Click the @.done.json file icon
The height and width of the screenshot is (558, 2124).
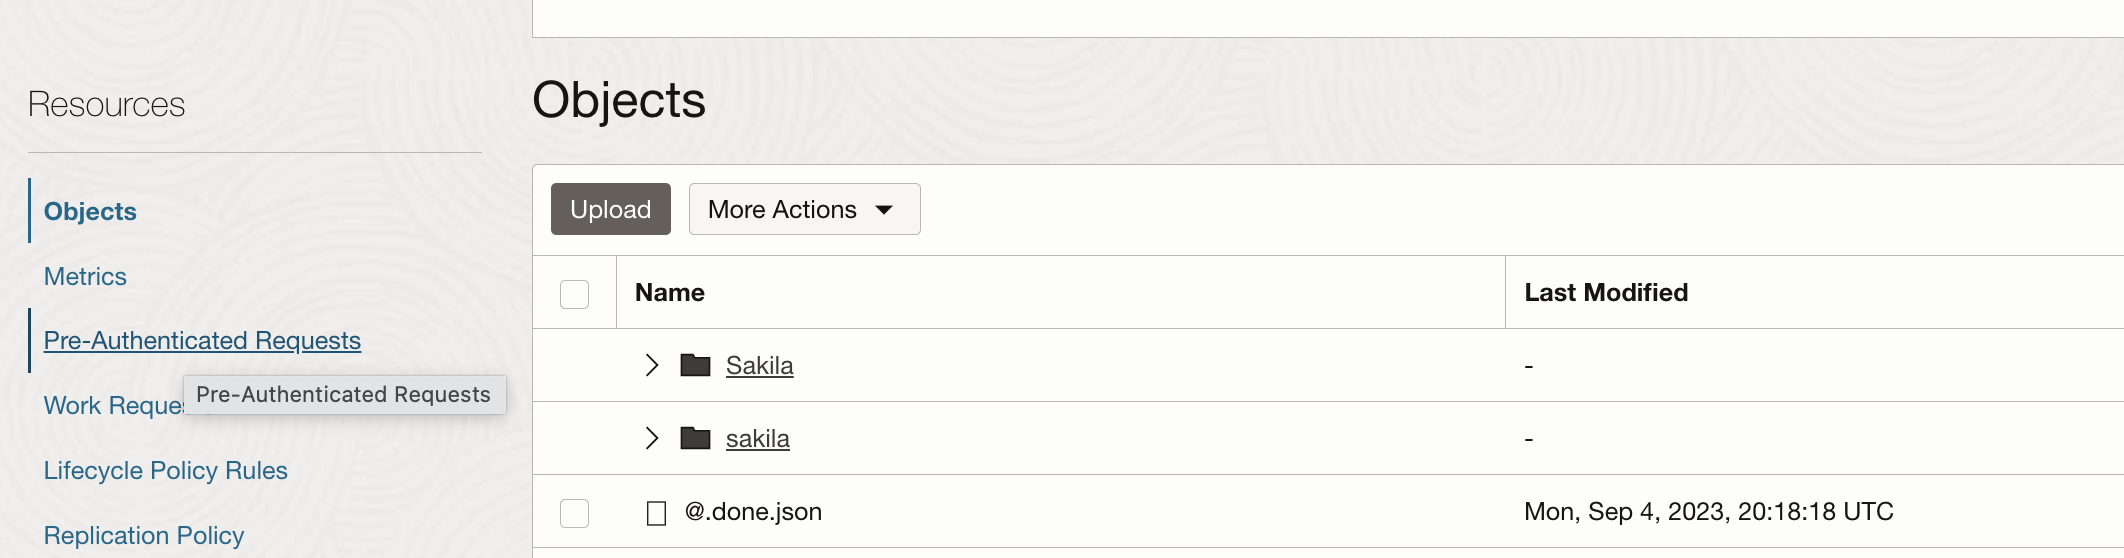coord(656,513)
